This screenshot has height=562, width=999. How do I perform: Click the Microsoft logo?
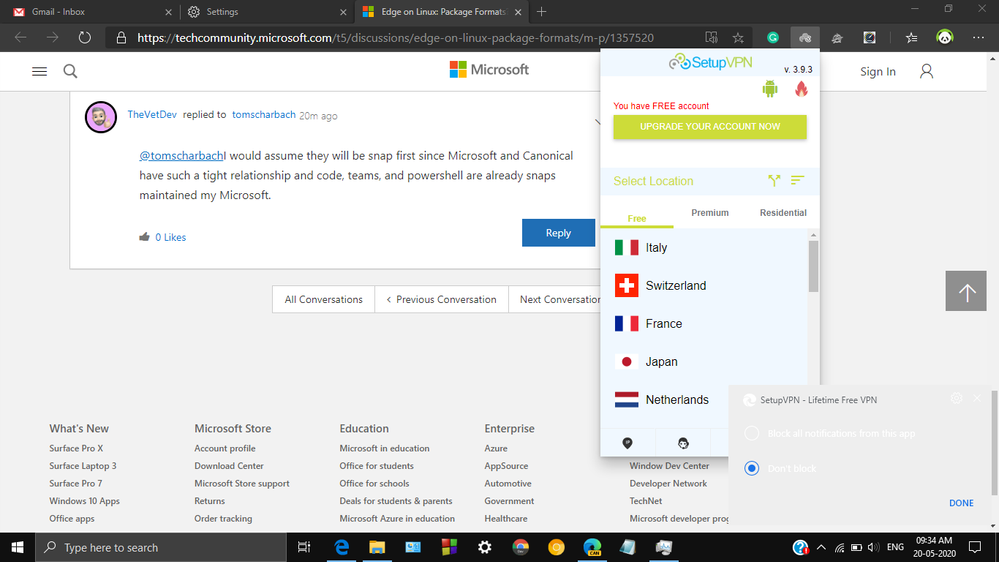click(489, 69)
